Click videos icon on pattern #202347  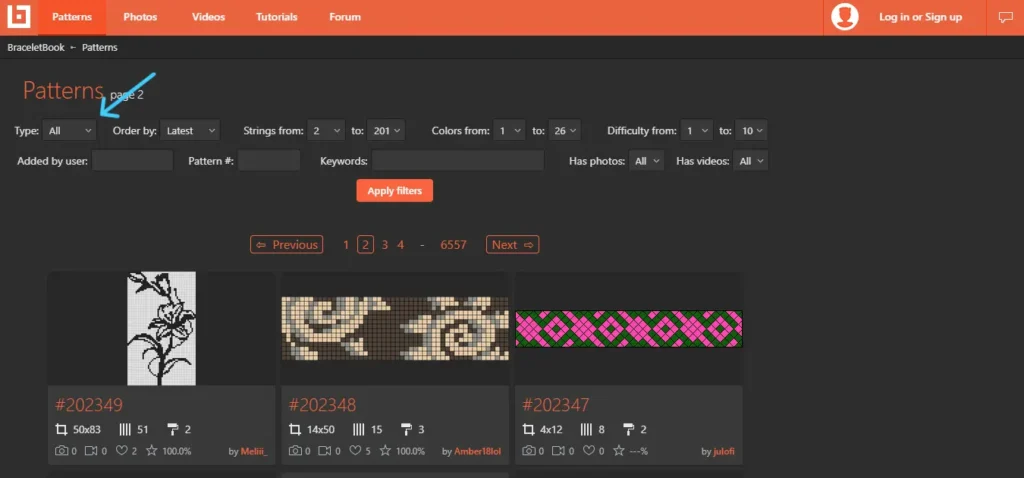557,451
